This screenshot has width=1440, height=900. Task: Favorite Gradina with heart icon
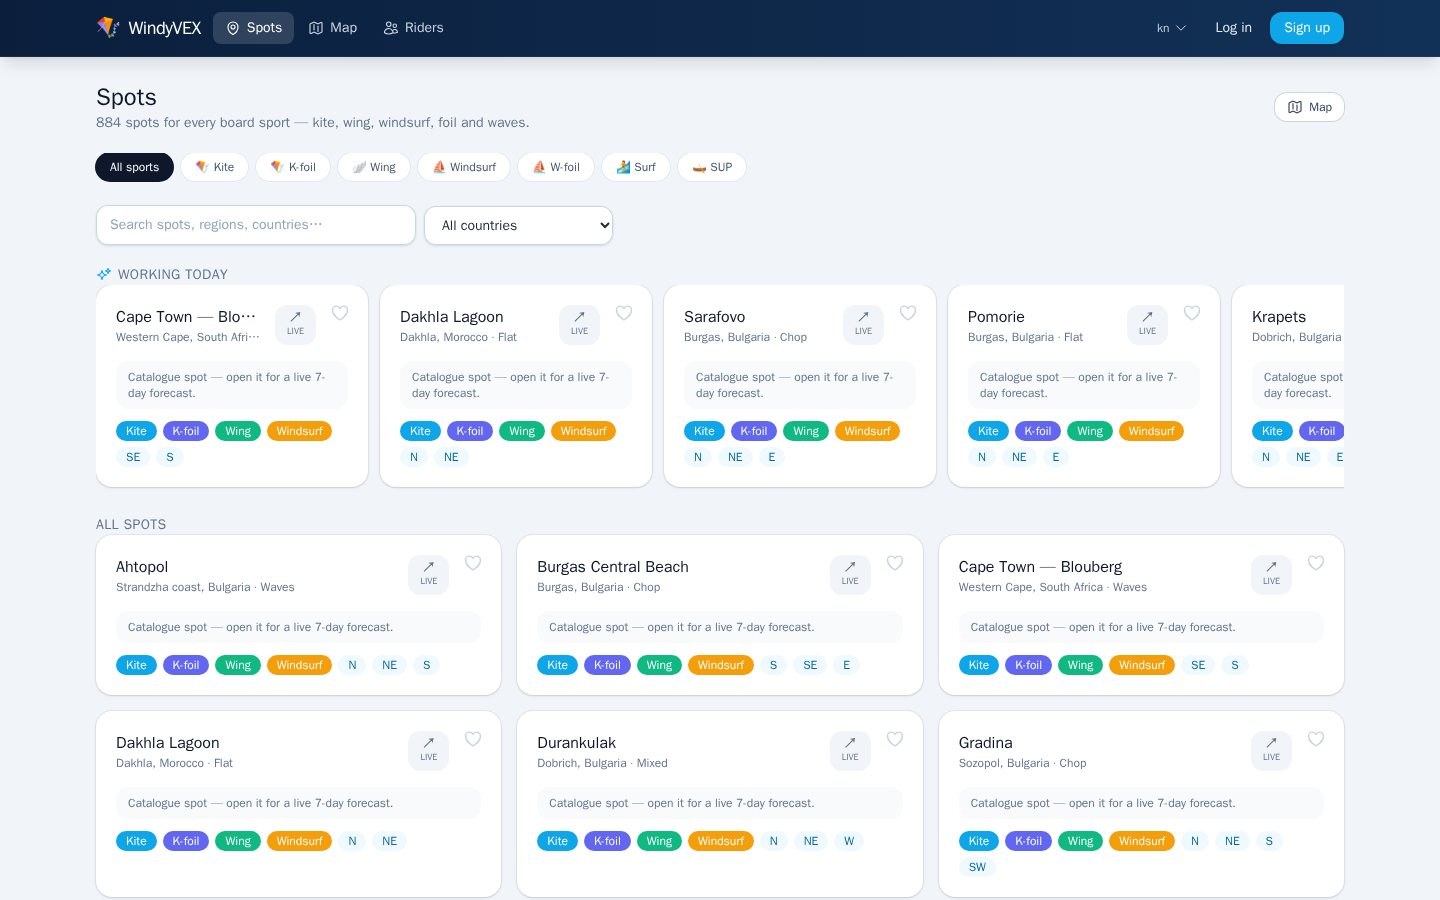pos(1316,739)
